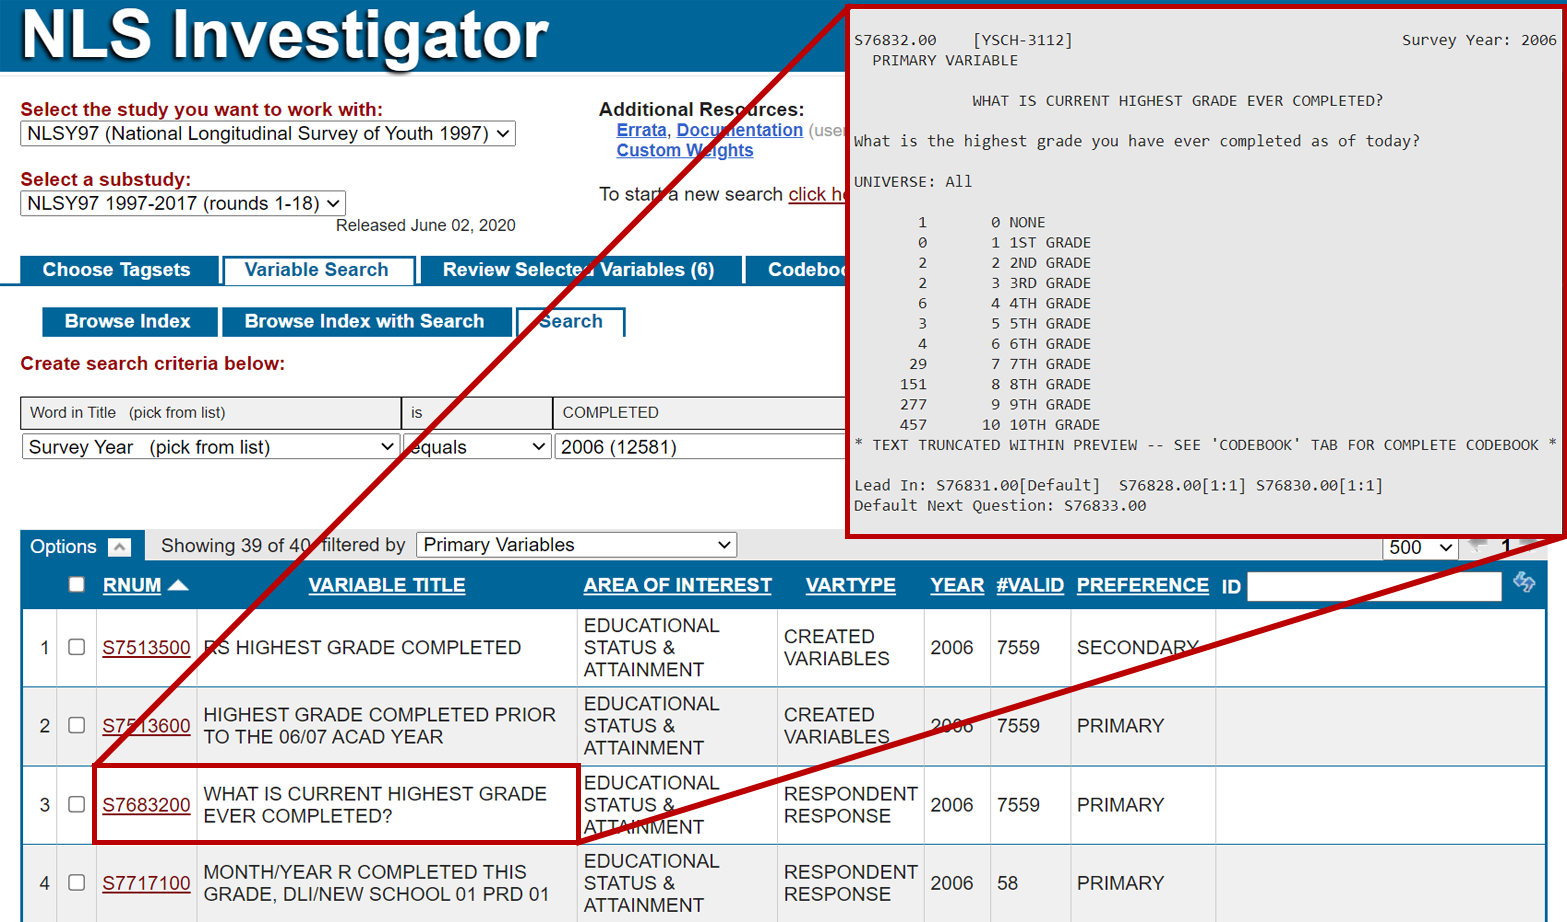
Task: Open the Errata link
Action: [641, 130]
